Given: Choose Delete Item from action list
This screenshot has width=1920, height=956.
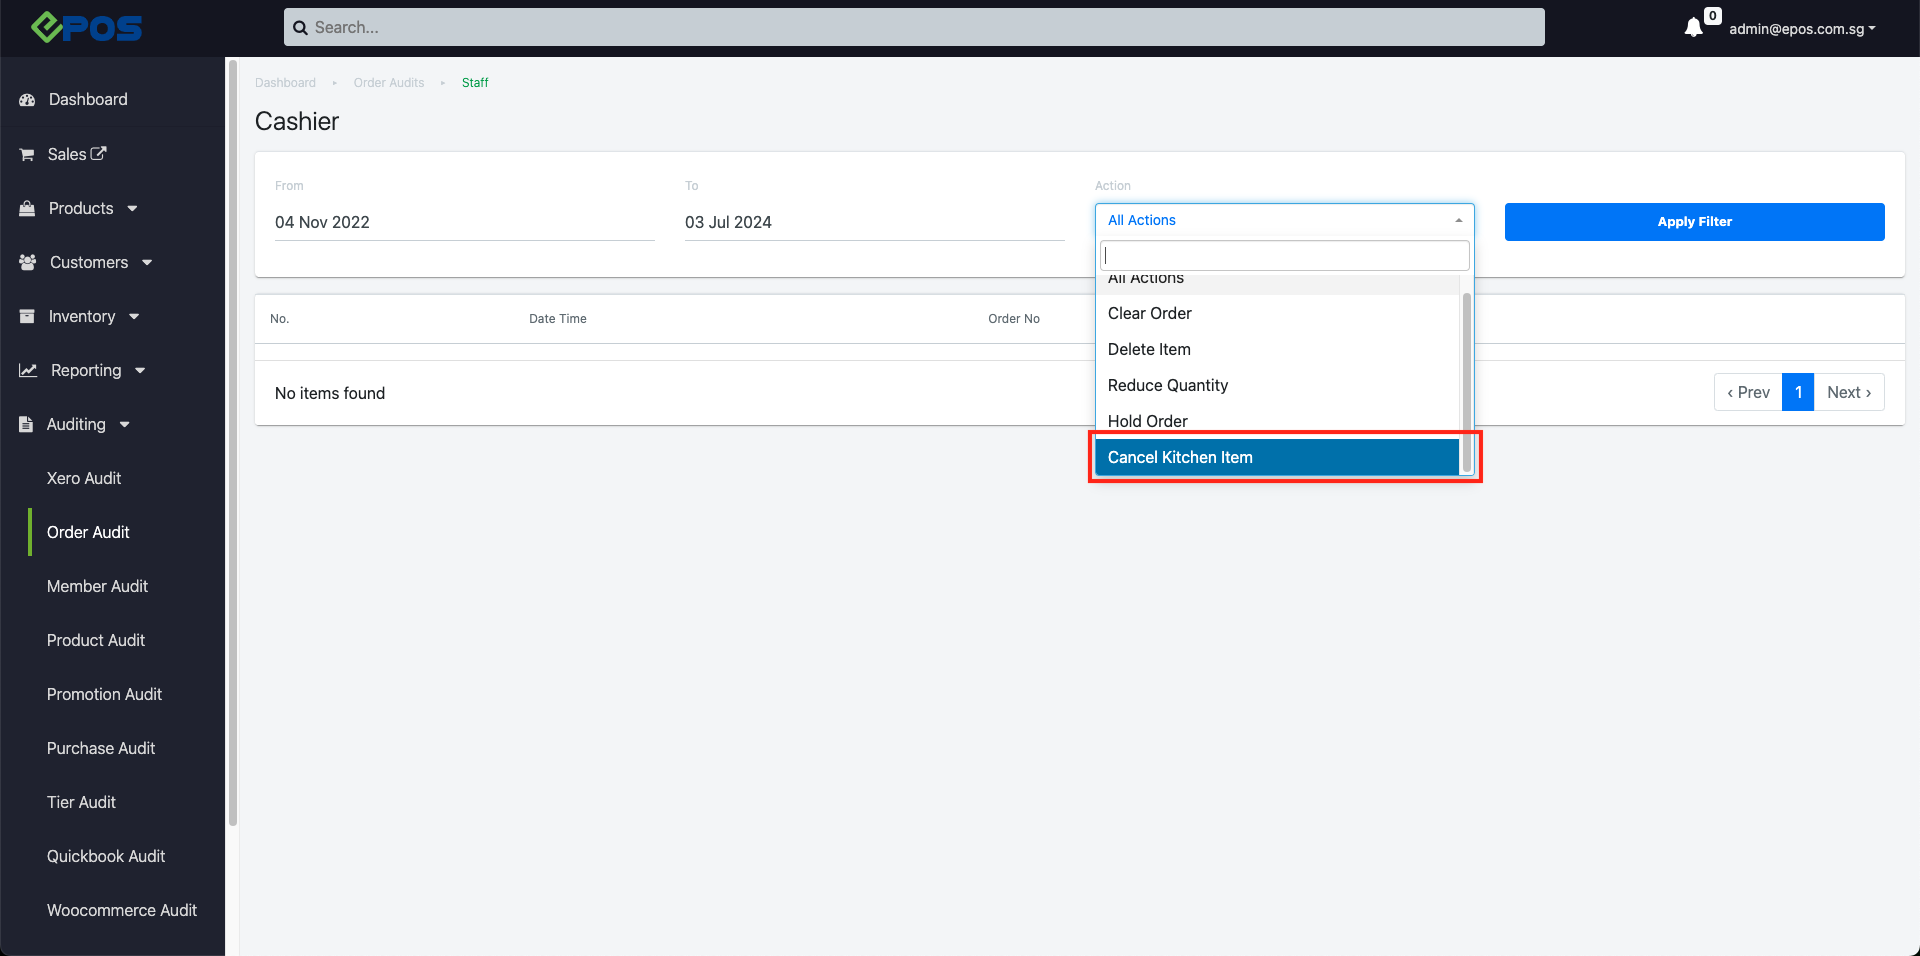Looking at the screenshot, I should [x=1149, y=349].
